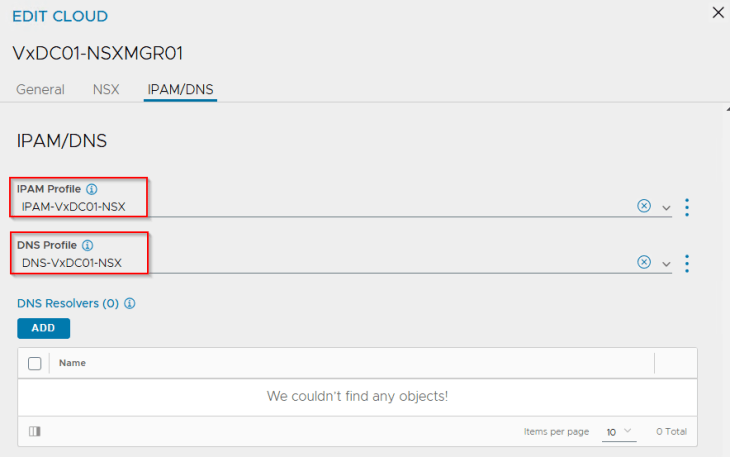Click the DNS Profile info icon
This screenshot has width=730, height=457.
click(x=87, y=245)
